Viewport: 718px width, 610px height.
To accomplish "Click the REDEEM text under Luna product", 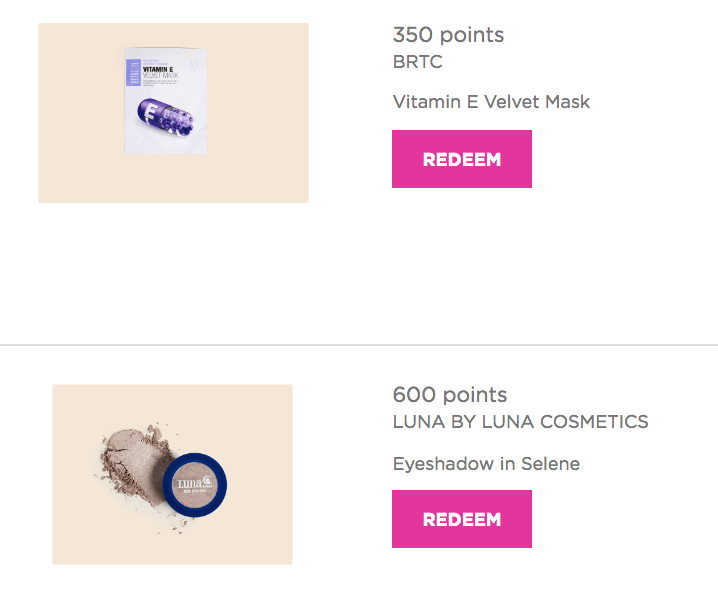I will 461,519.
